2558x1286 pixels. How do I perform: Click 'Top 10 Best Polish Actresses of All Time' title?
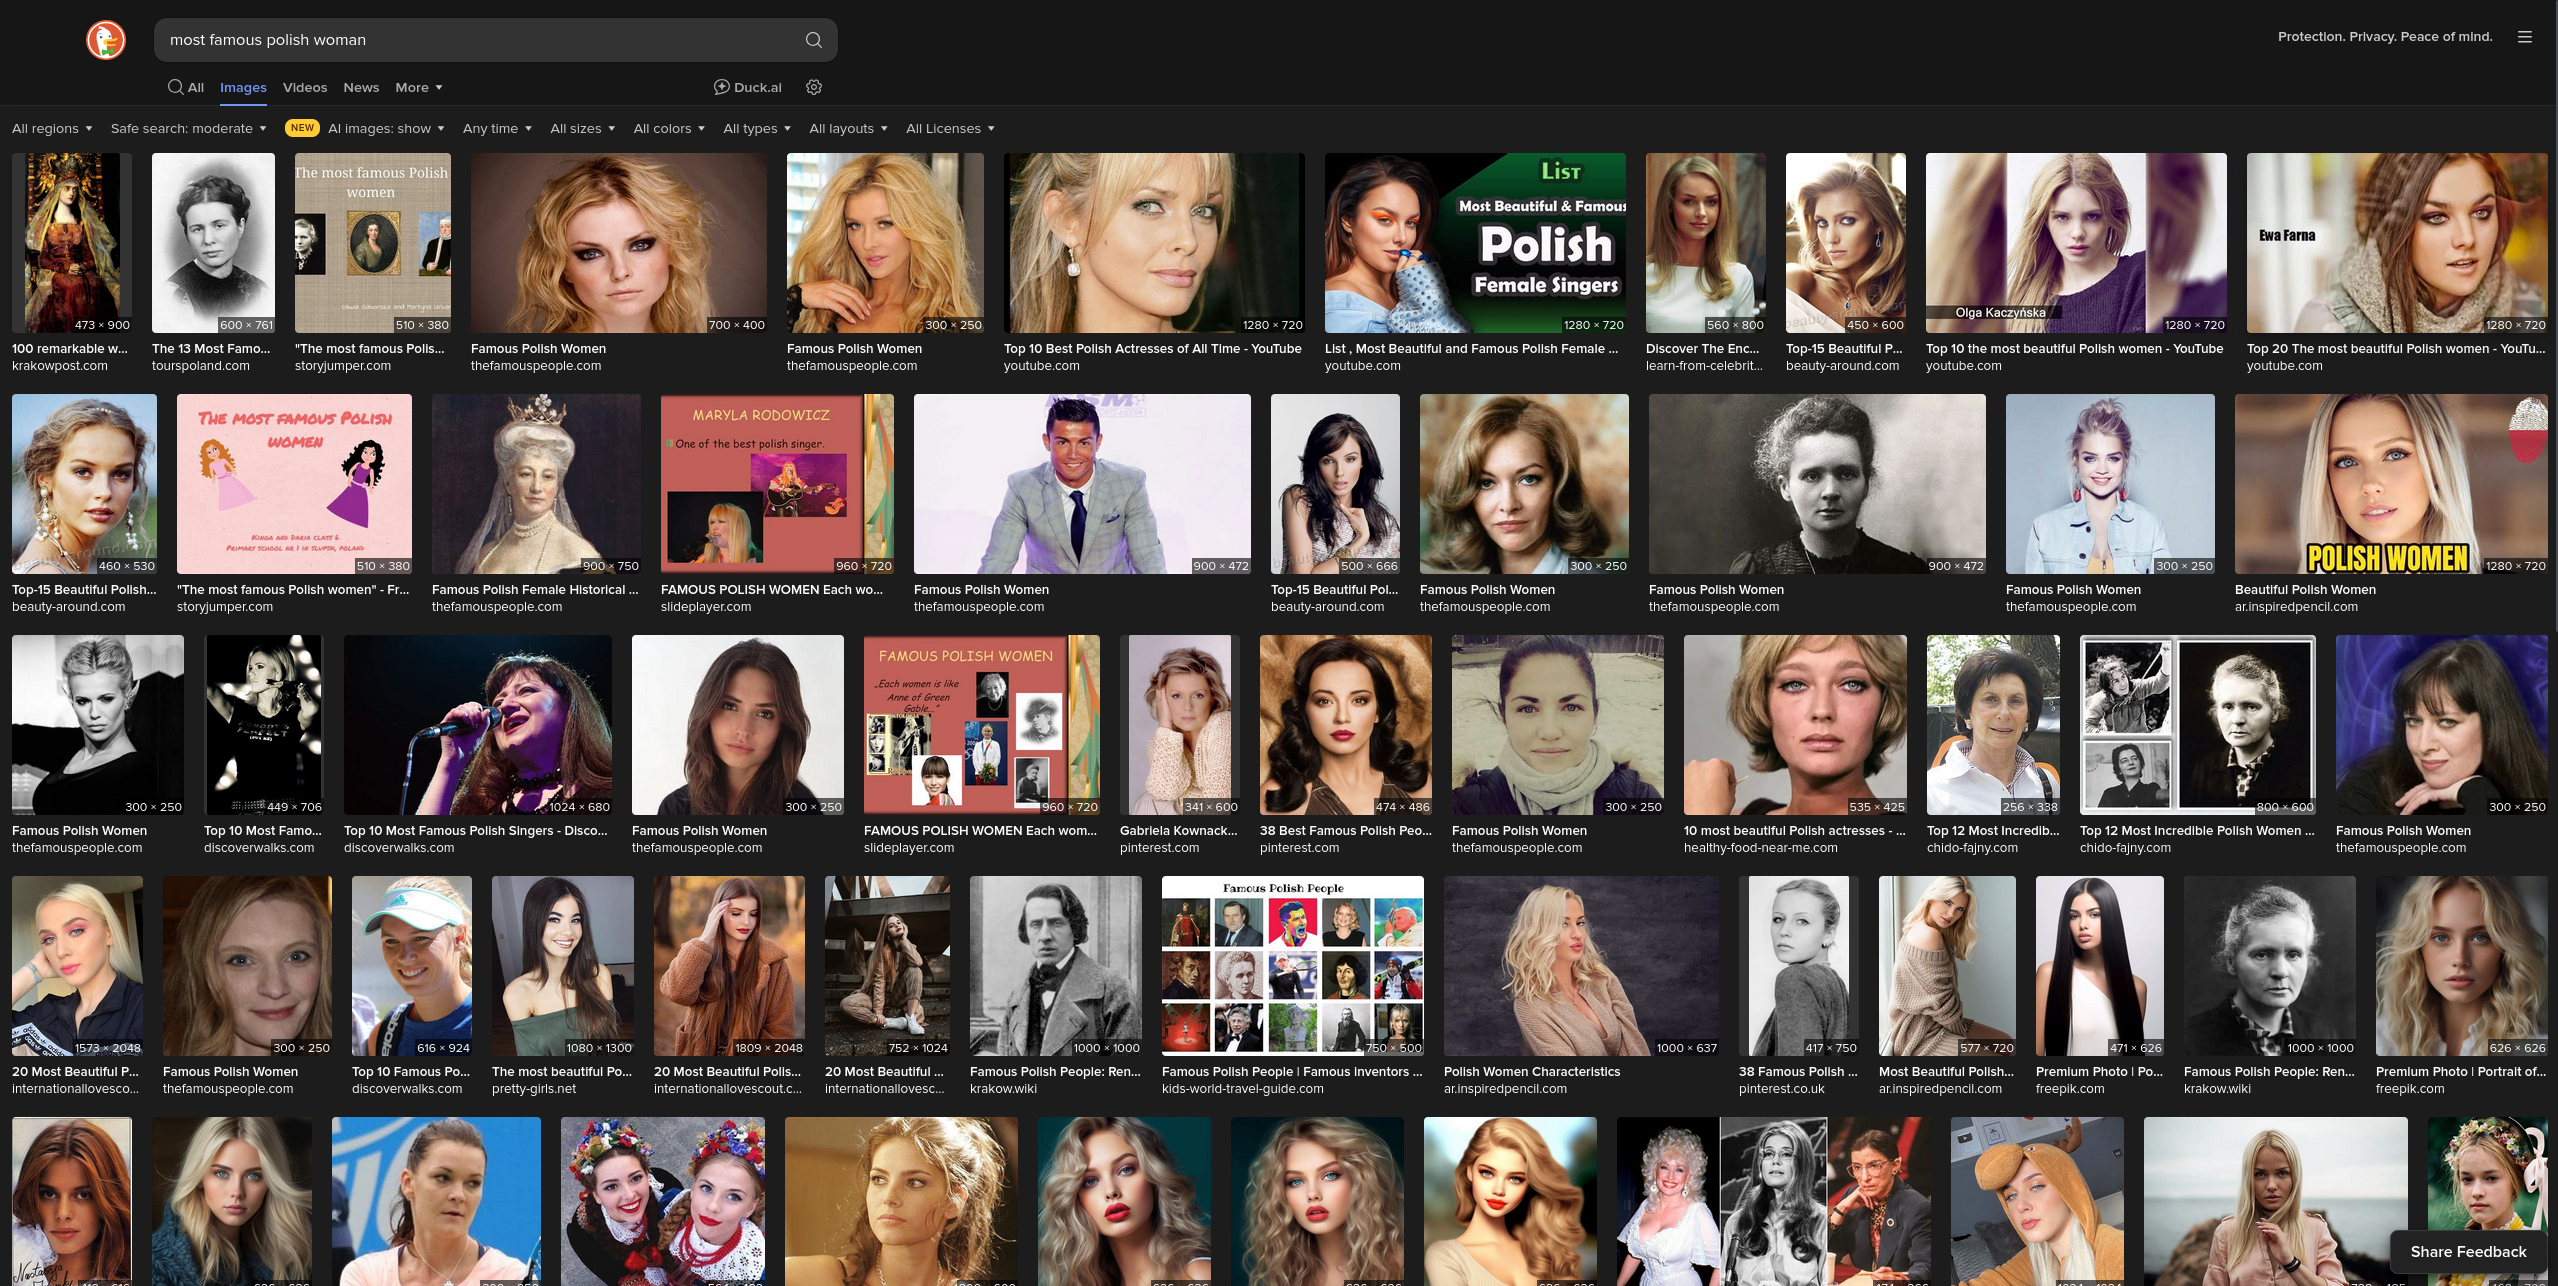click(x=1153, y=349)
